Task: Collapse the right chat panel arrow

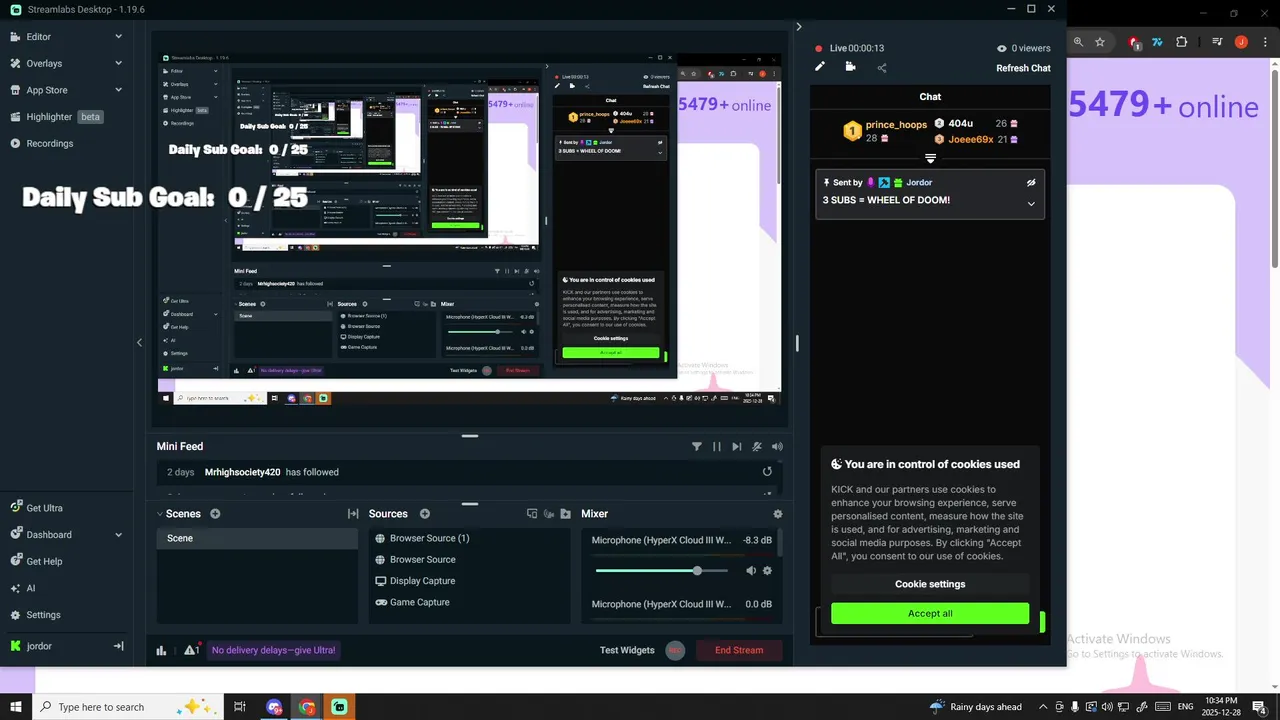Action: (x=798, y=27)
